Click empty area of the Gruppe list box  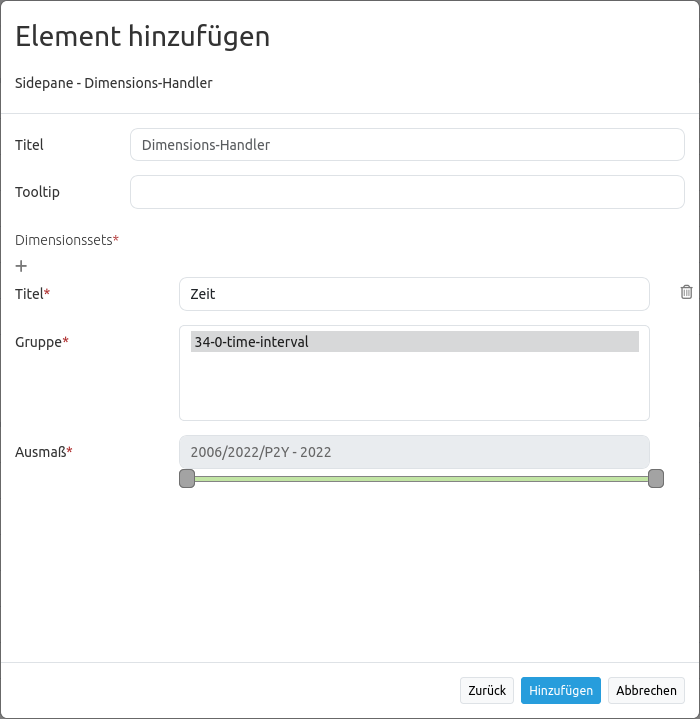point(414,390)
